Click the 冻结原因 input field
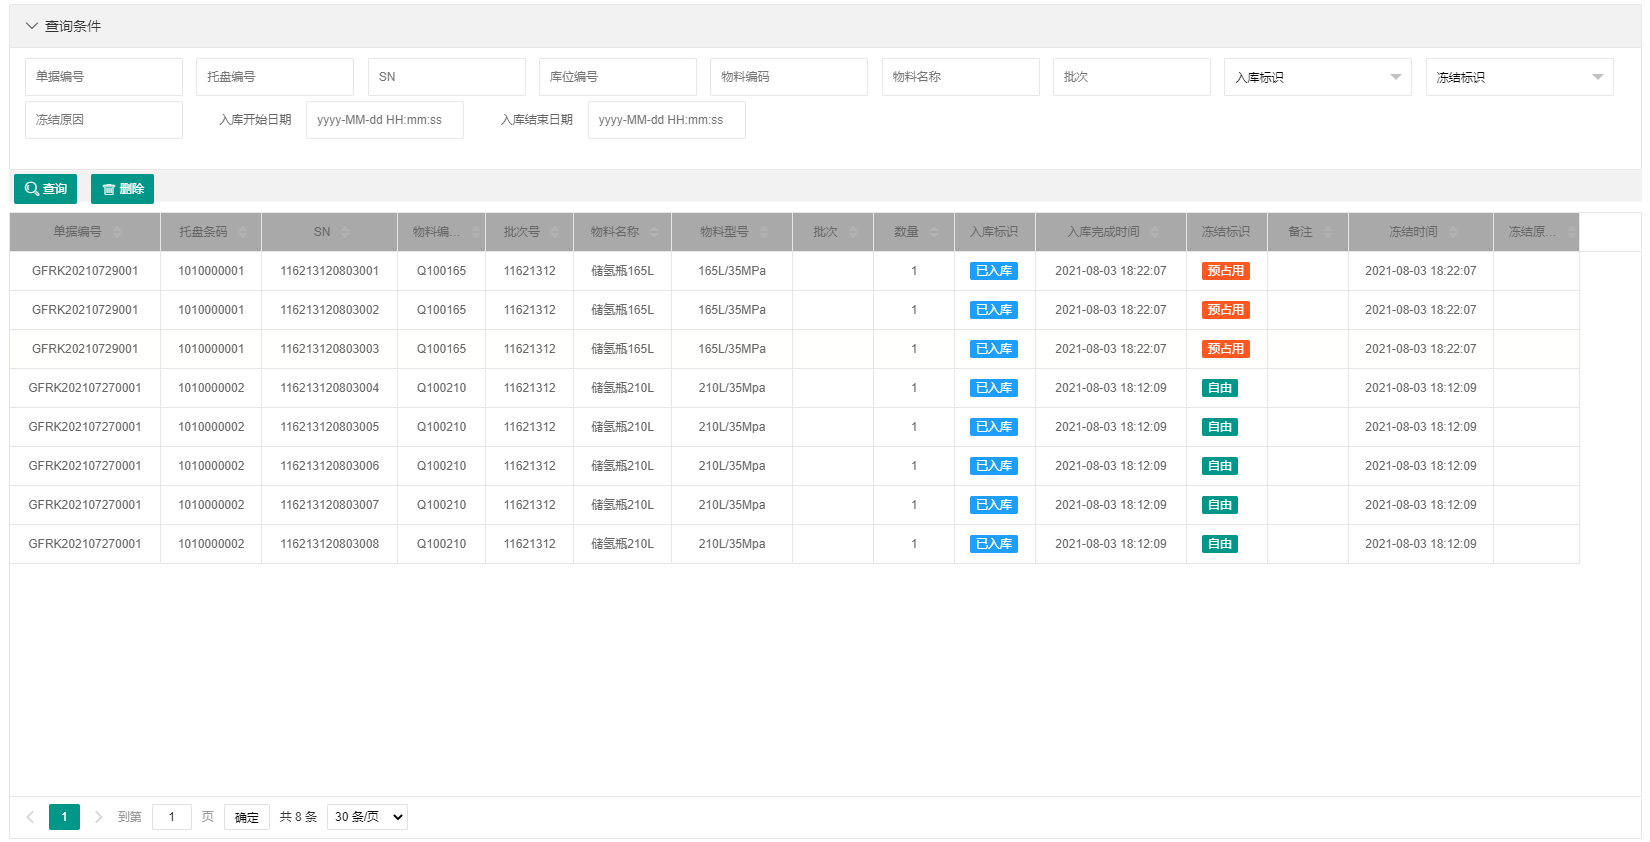The image size is (1650, 842). click(x=104, y=120)
